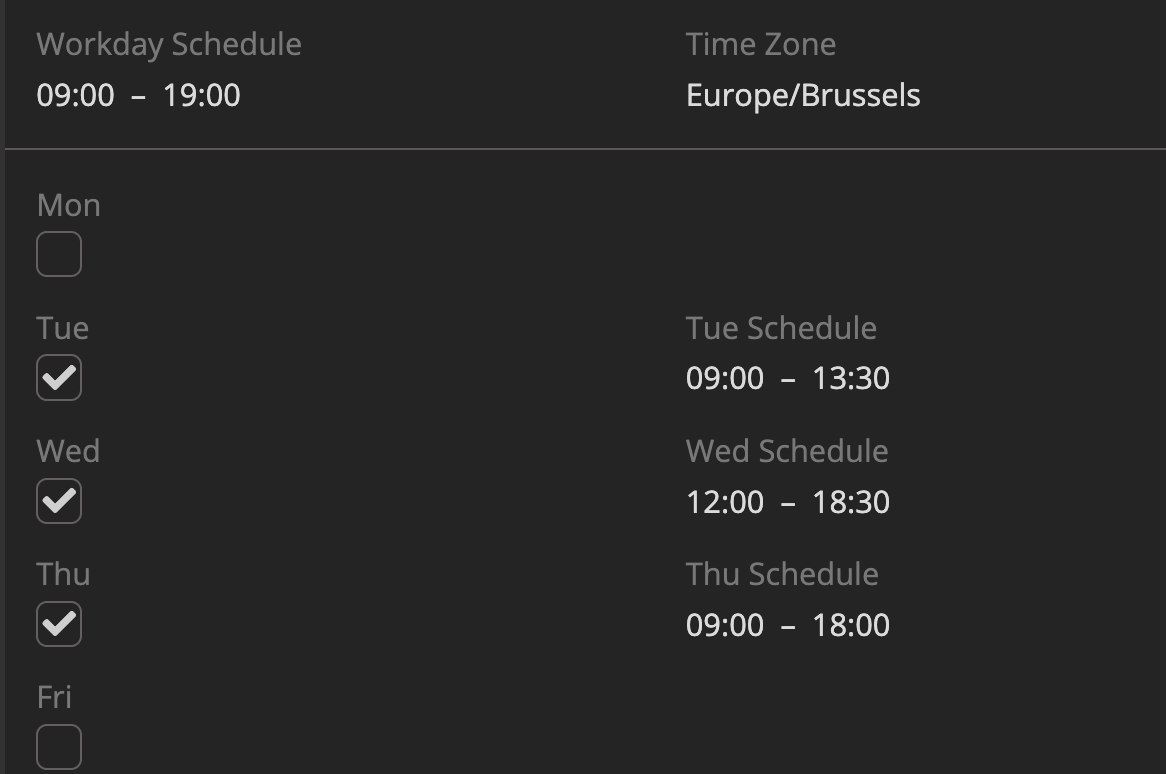Uncheck the Tue checkbox
The height and width of the screenshot is (774, 1166).
pyautogui.click(x=59, y=378)
